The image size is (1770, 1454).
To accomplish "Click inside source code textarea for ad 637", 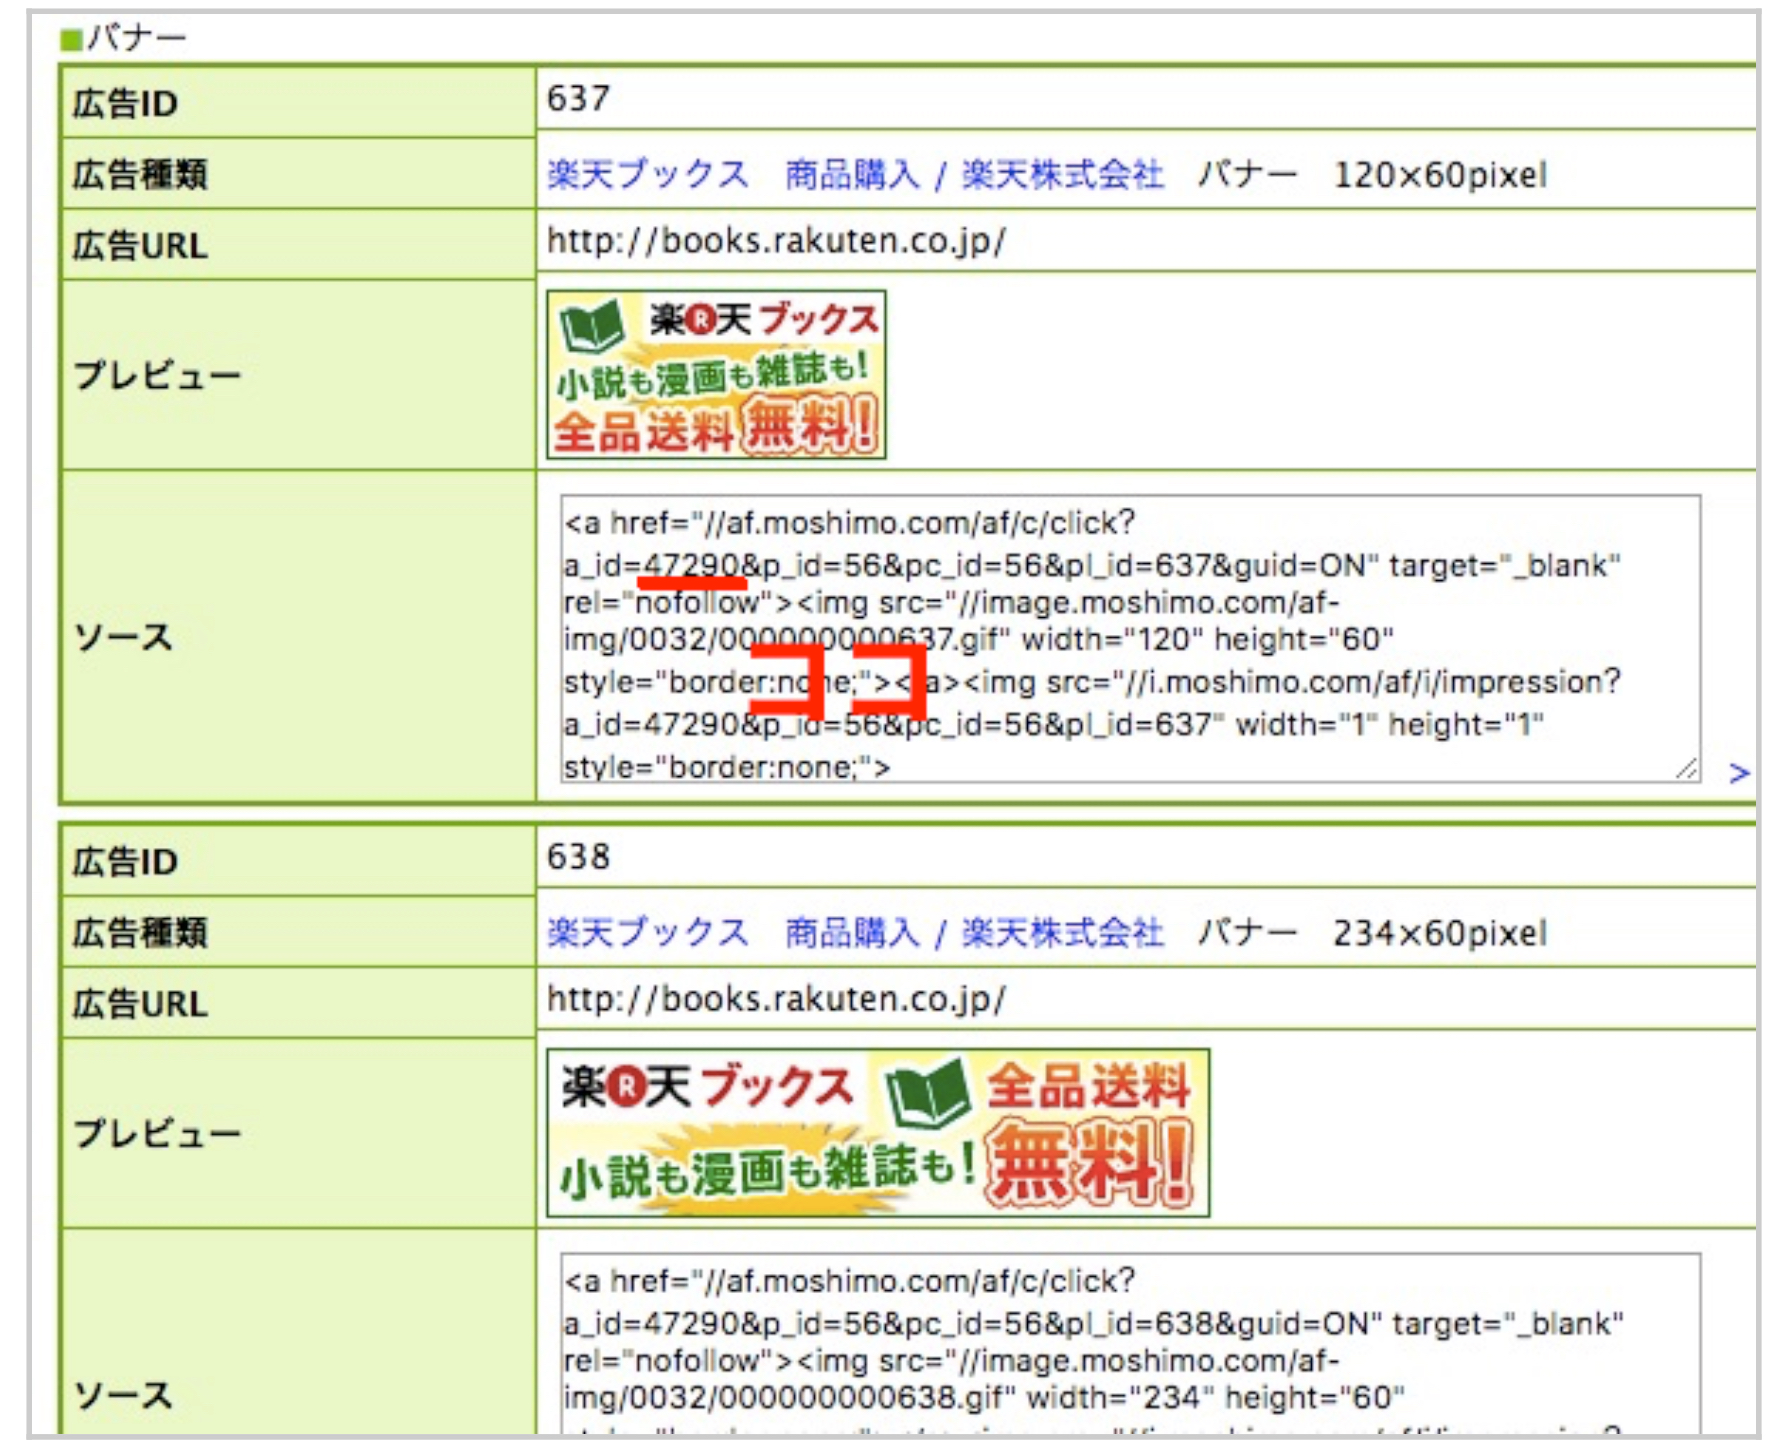I will click(1130, 638).
